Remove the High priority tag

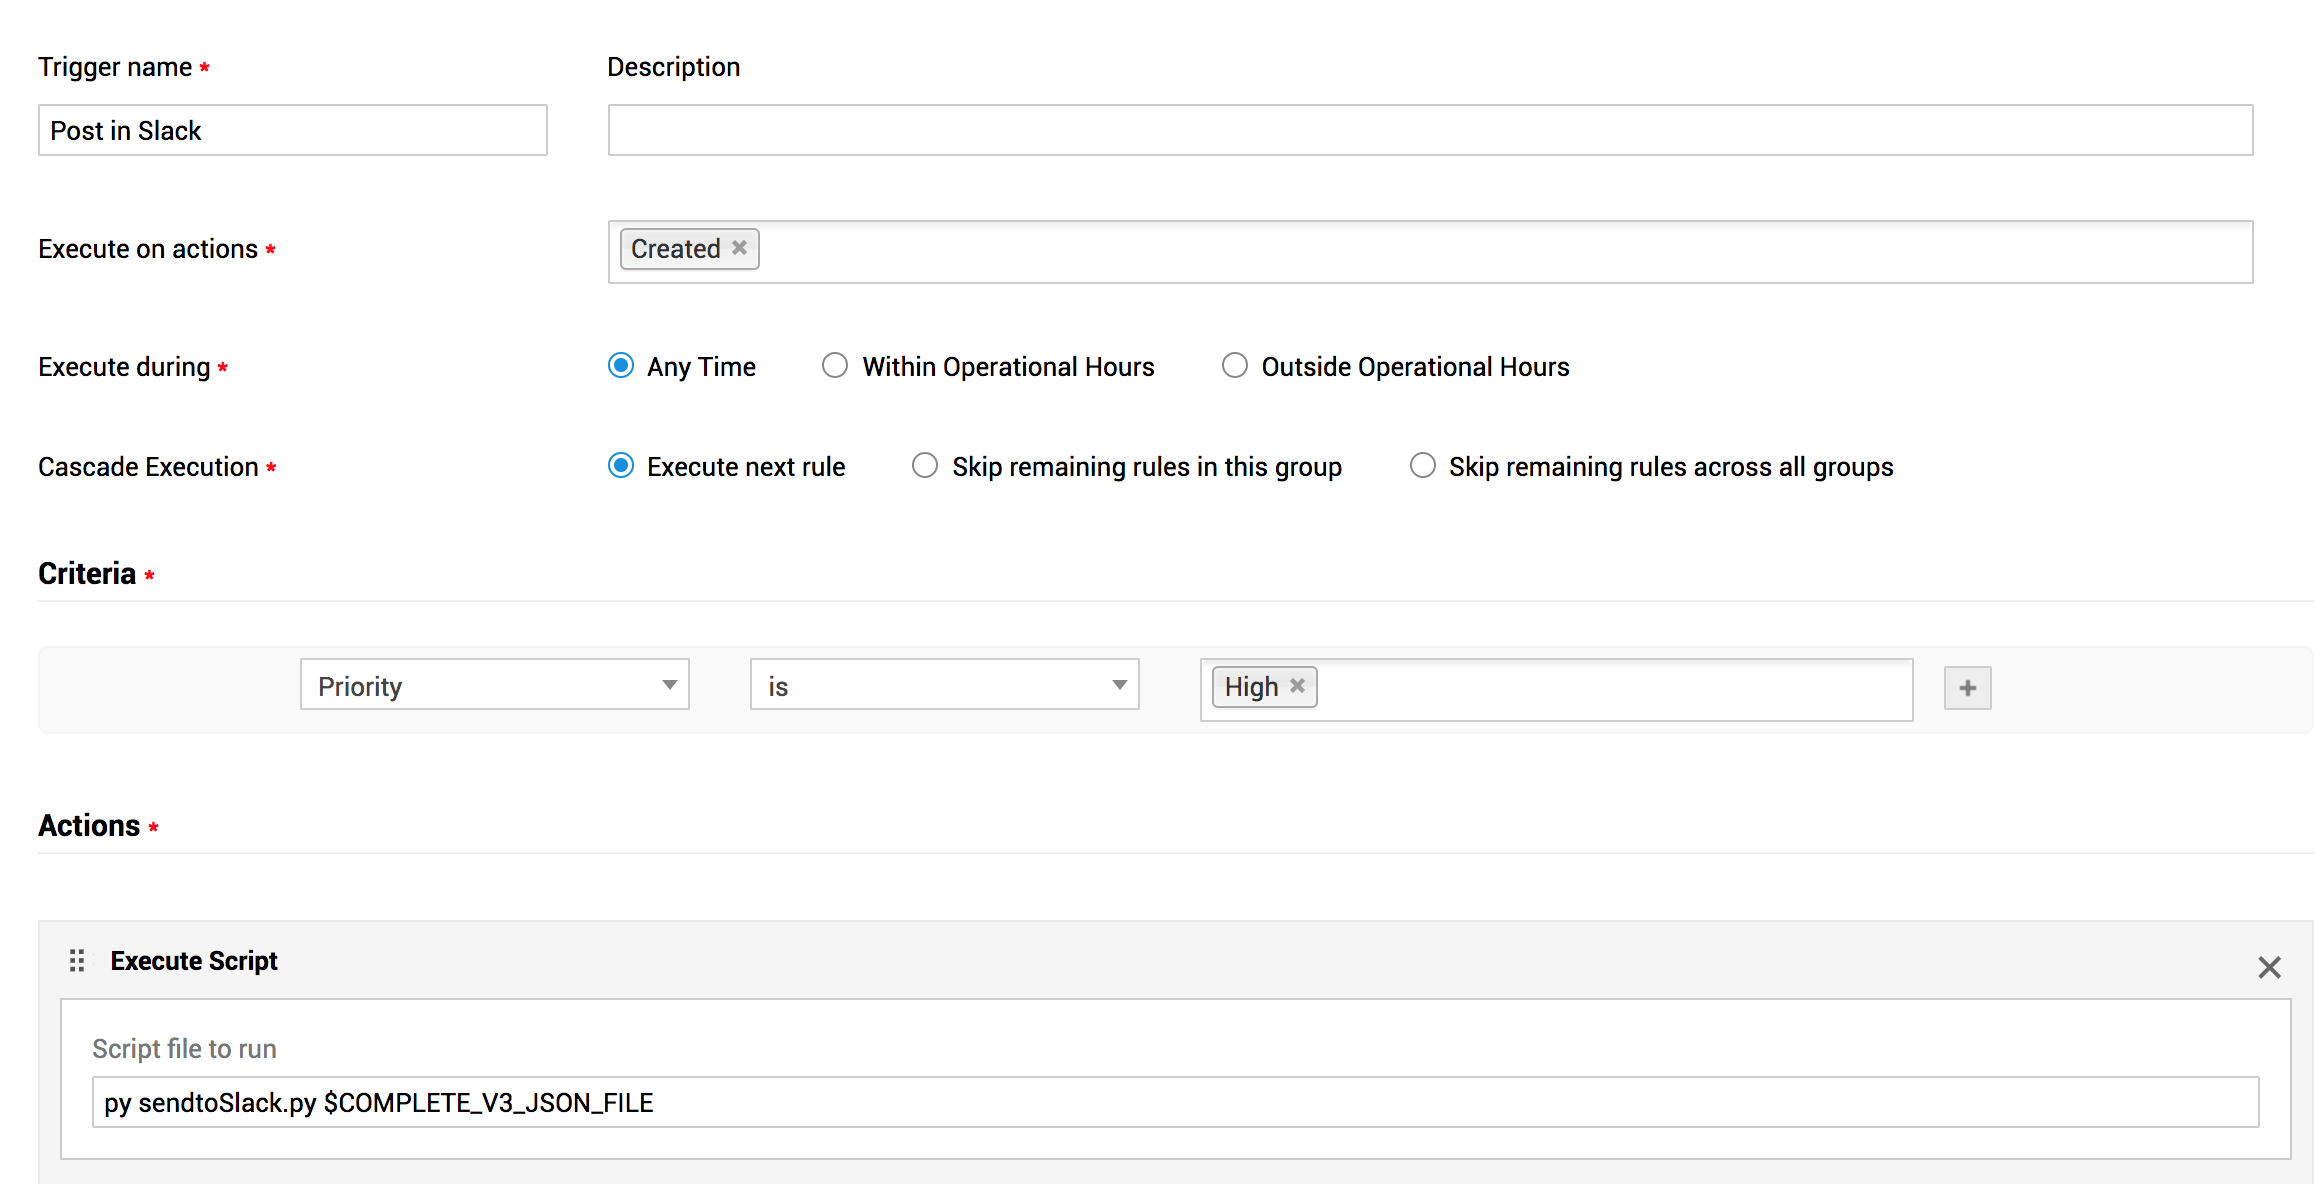[1297, 686]
